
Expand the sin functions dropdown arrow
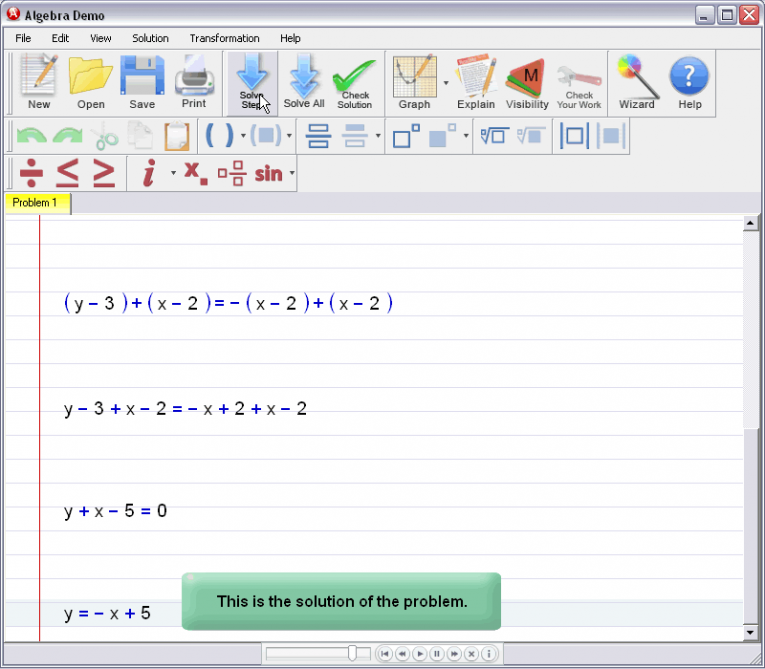(292, 173)
